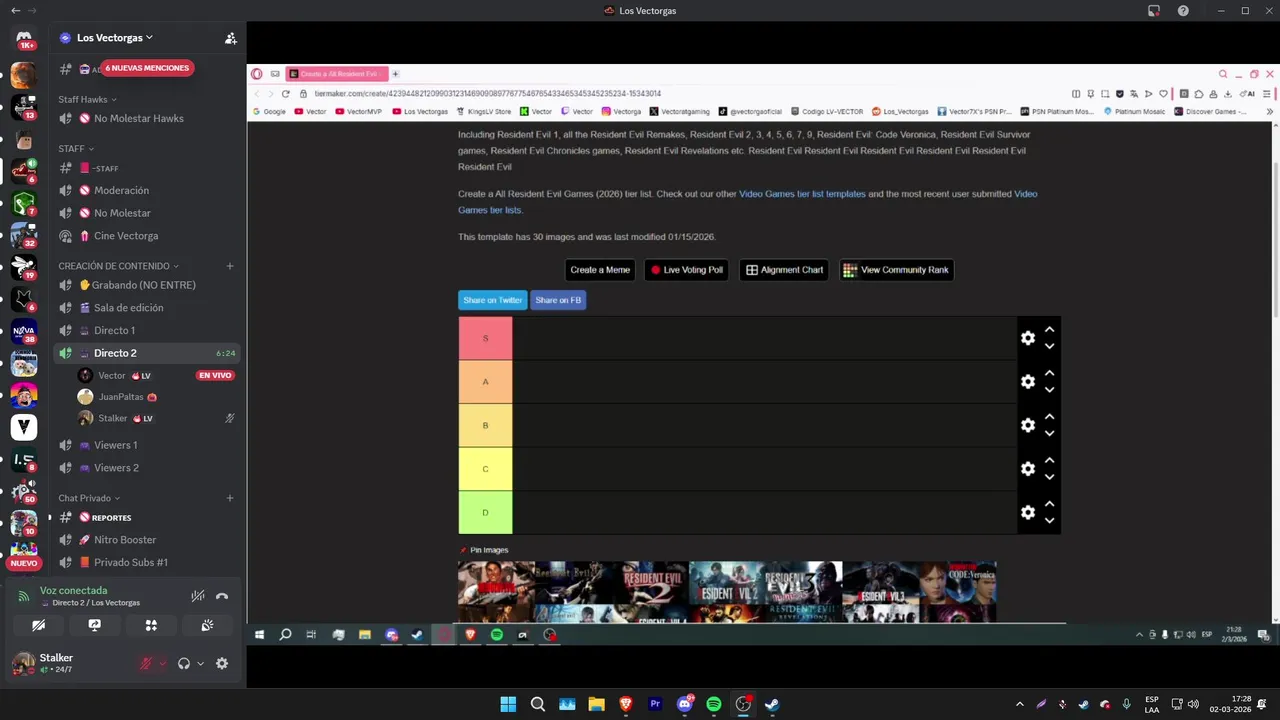Deafen with the headphones icon
The height and width of the screenshot is (720, 1280).
[184, 663]
